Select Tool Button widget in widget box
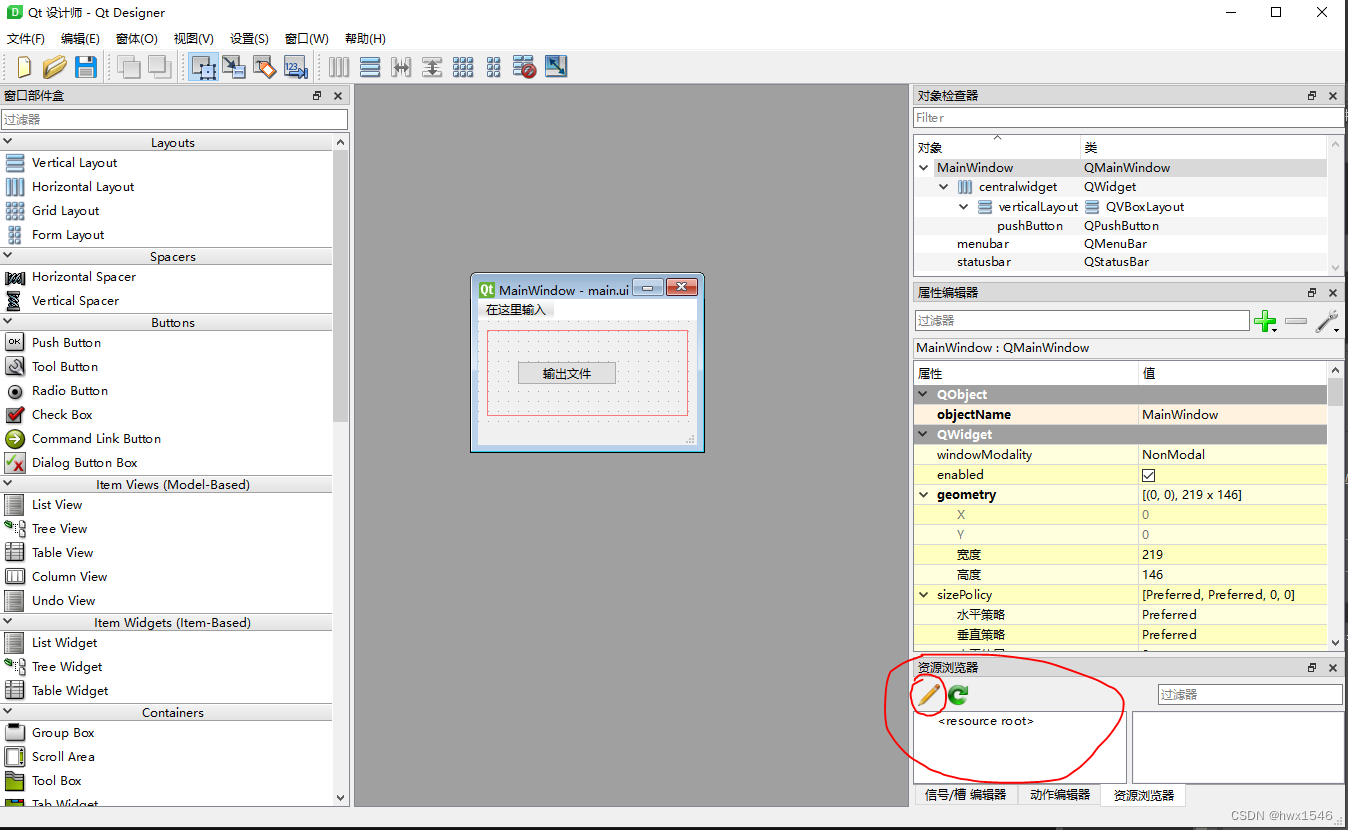 pyautogui.click(x=65, y=367)
